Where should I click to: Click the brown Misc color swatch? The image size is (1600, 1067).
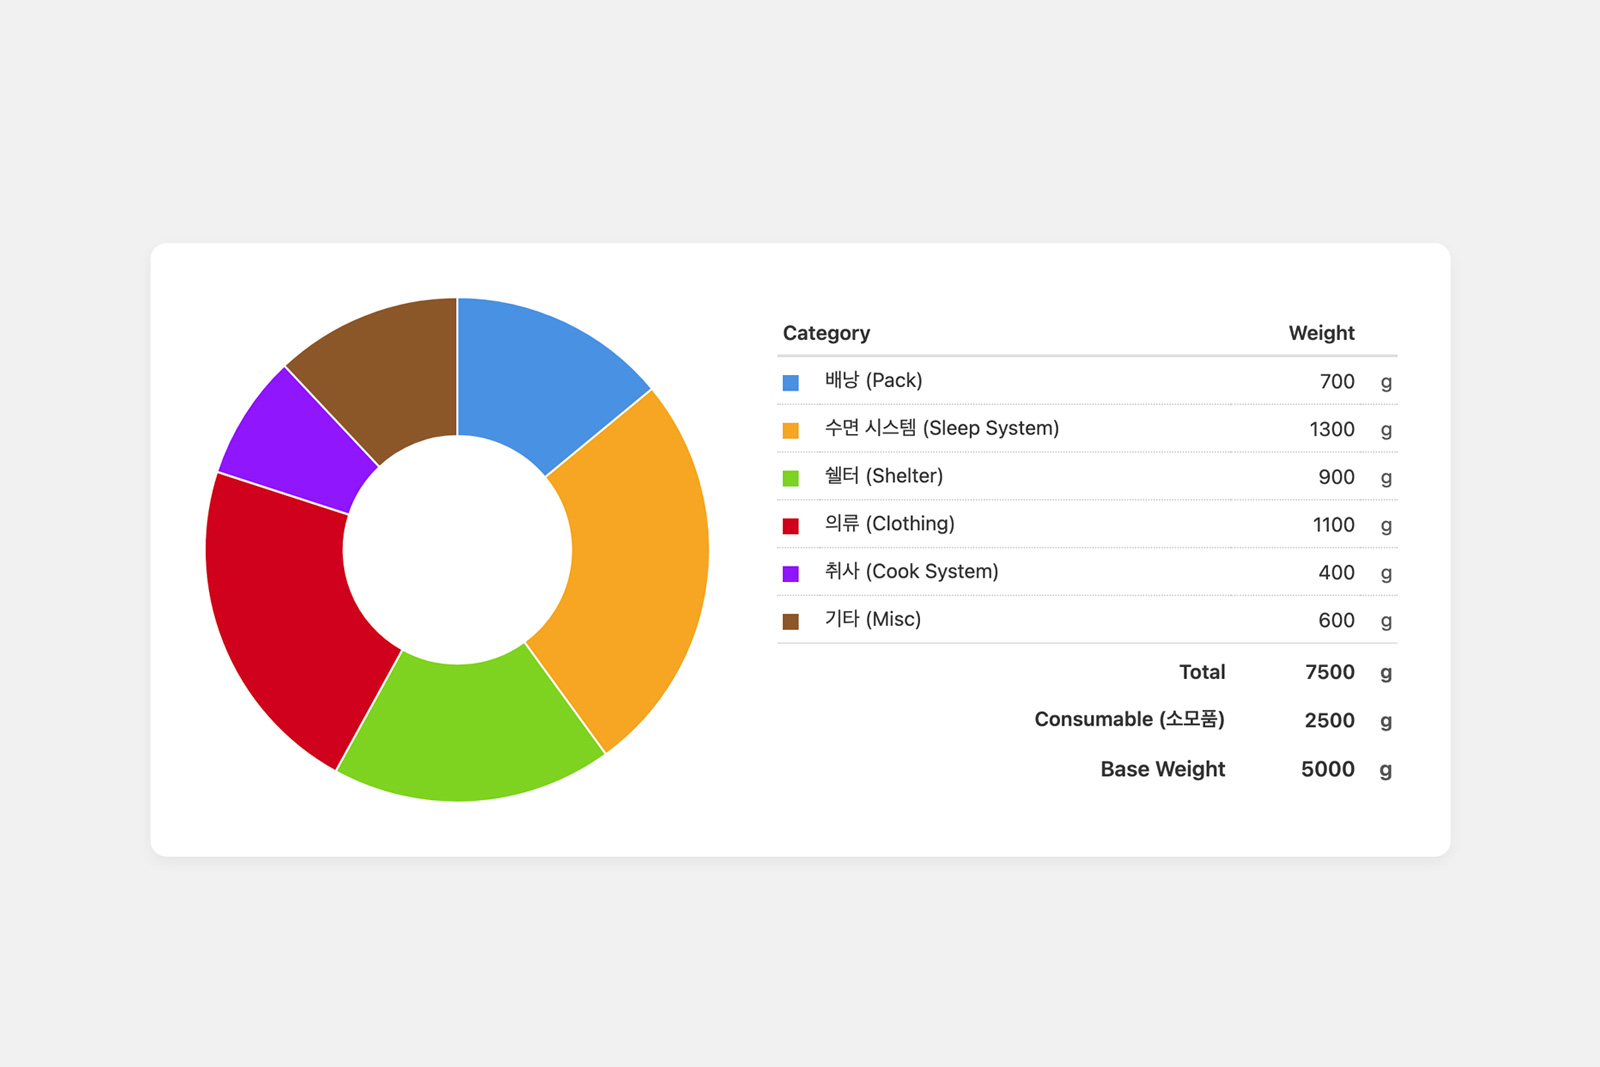click(790, 622)
